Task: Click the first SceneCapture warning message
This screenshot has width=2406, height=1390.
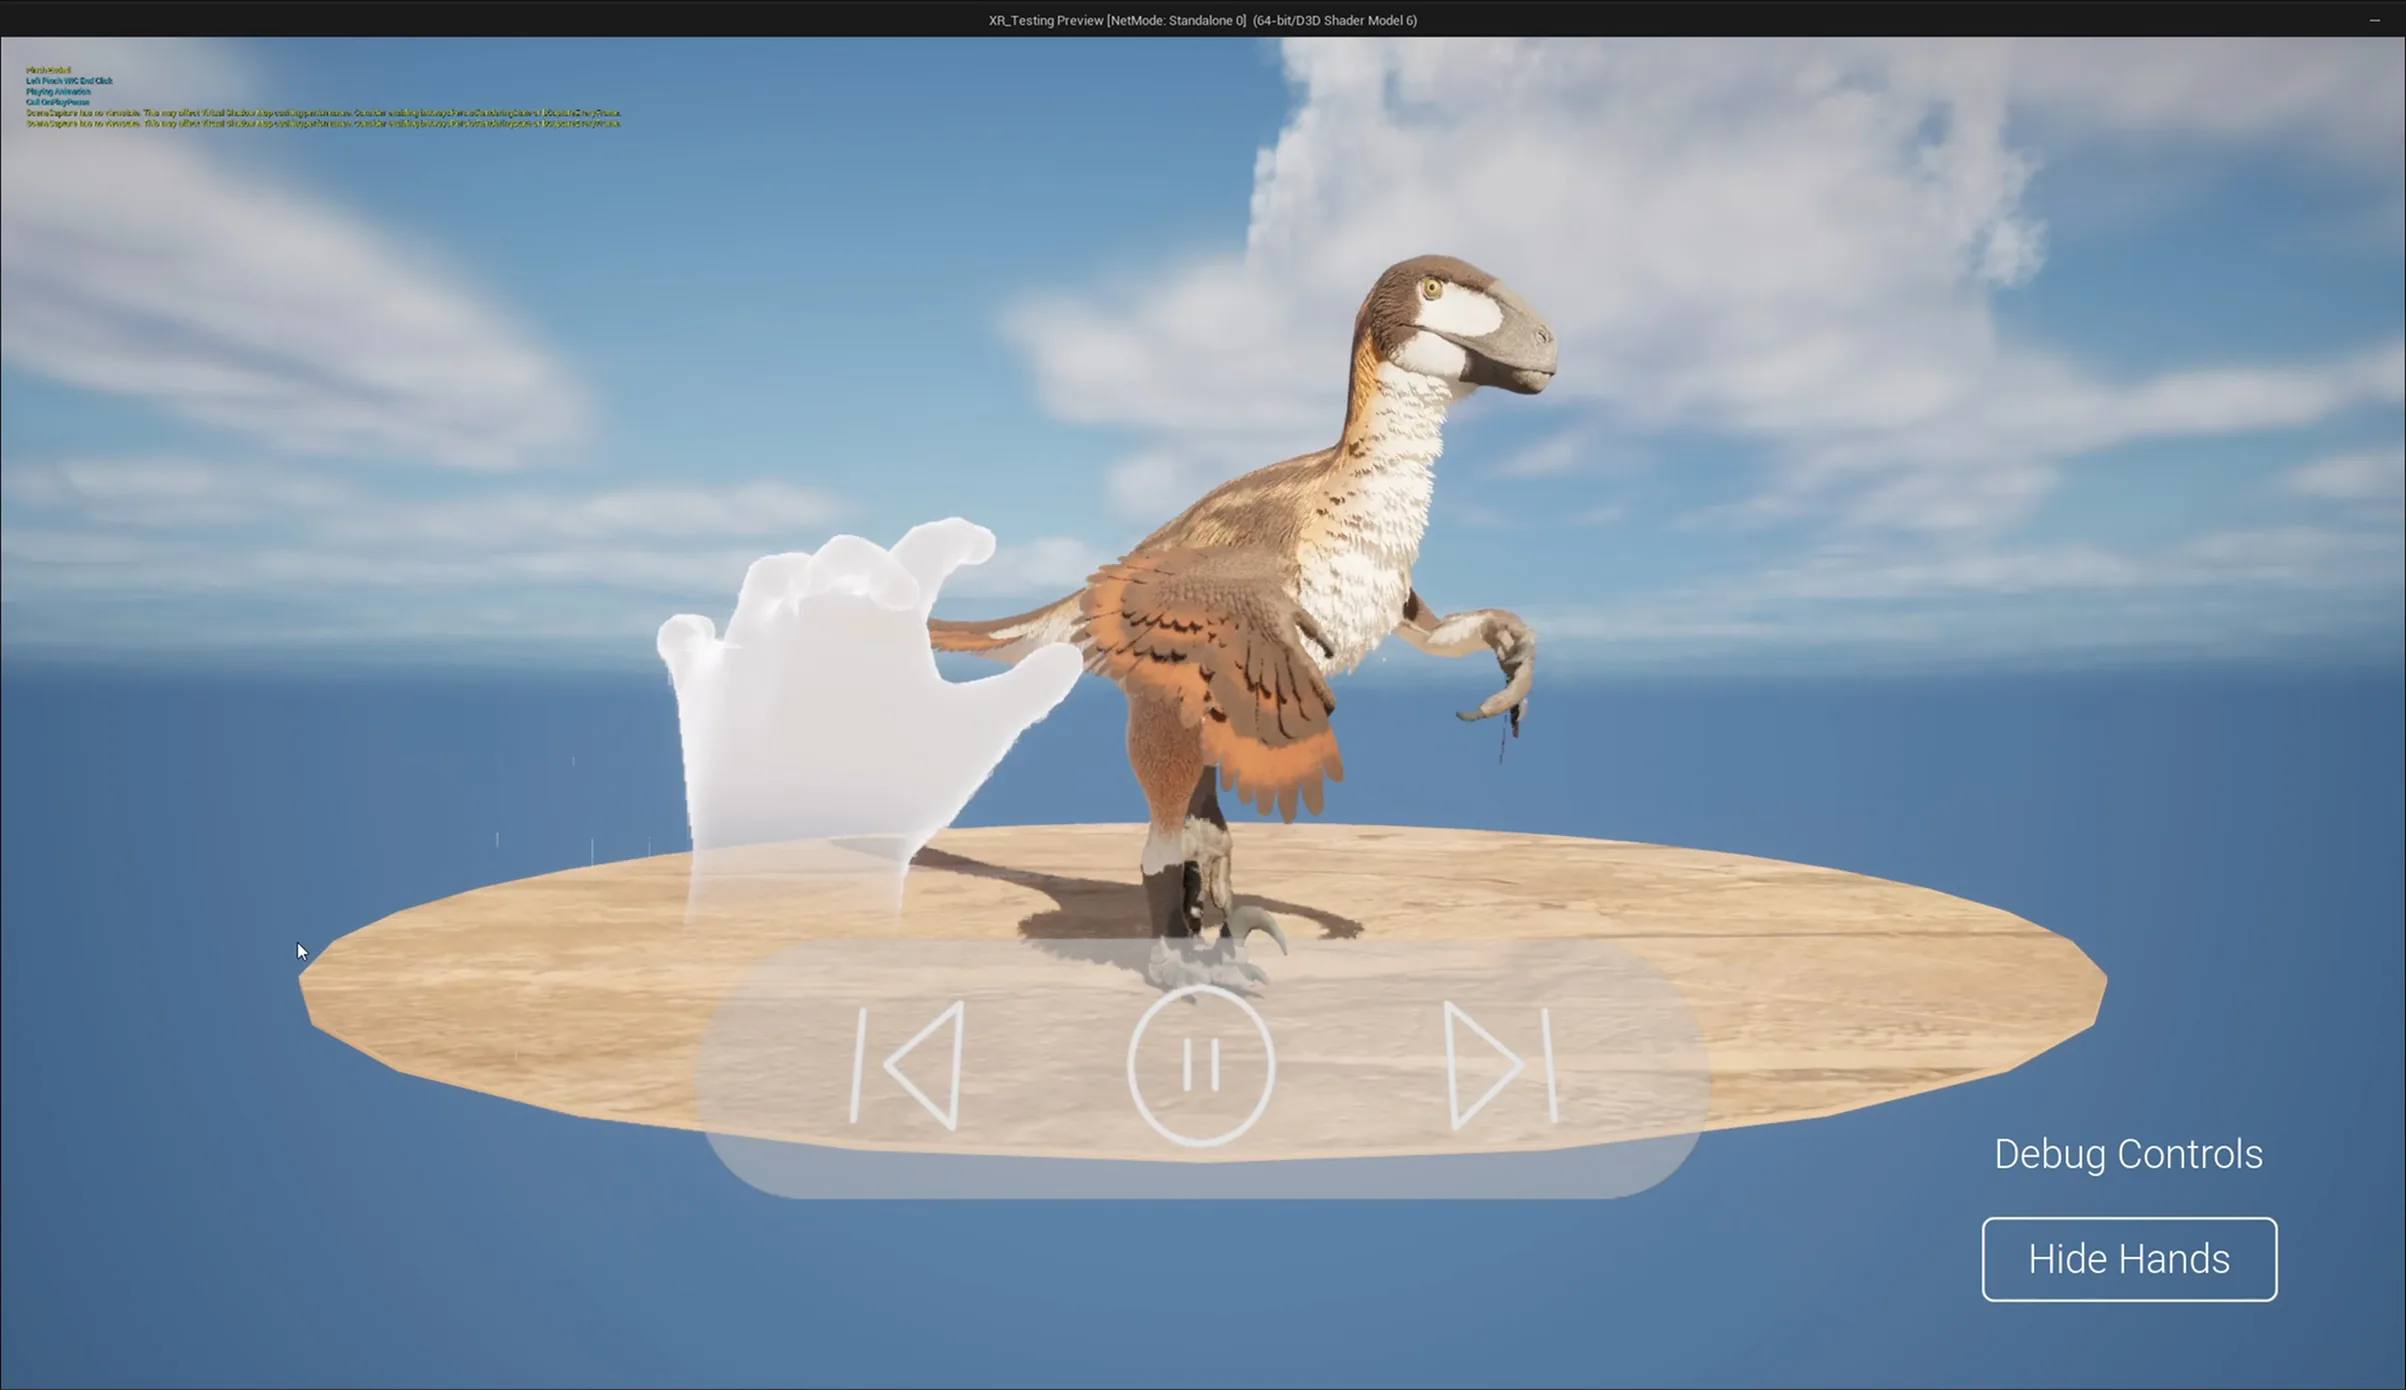Action: [322, 113]
